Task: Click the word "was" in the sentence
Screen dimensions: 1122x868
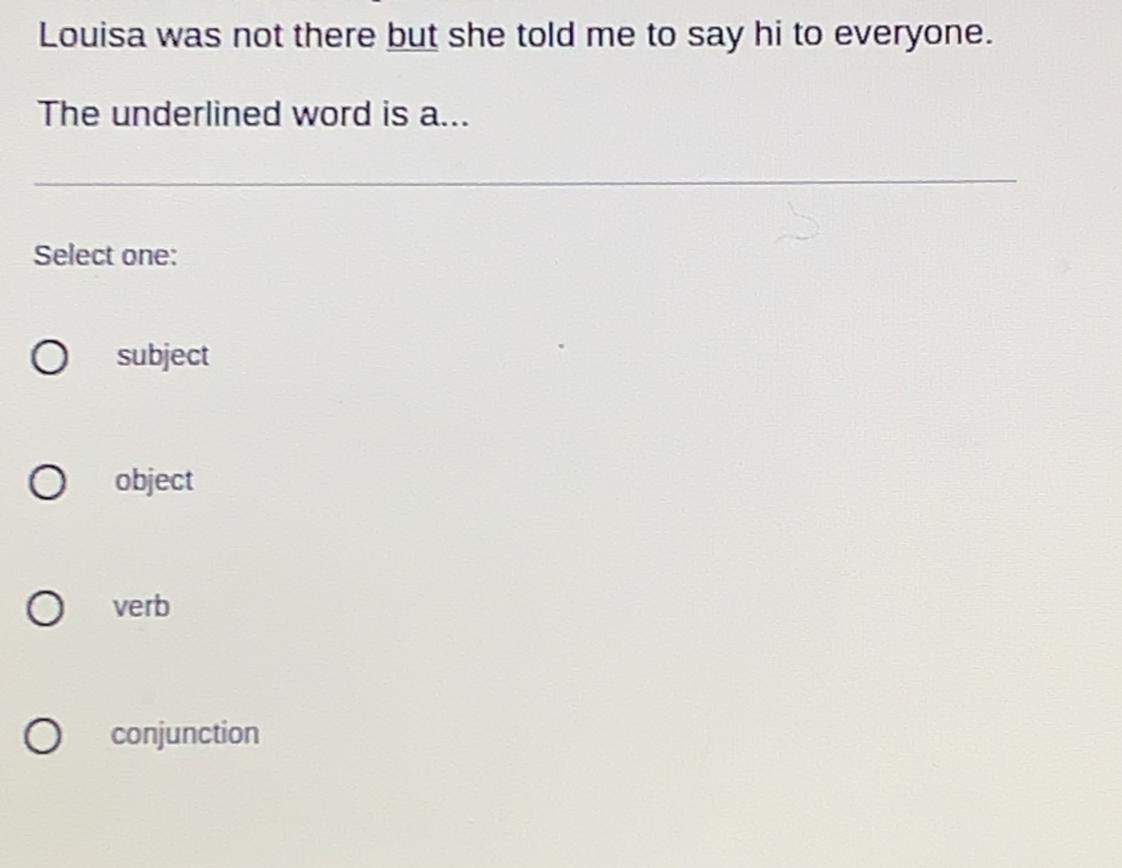Action: (x=189, y=36)
